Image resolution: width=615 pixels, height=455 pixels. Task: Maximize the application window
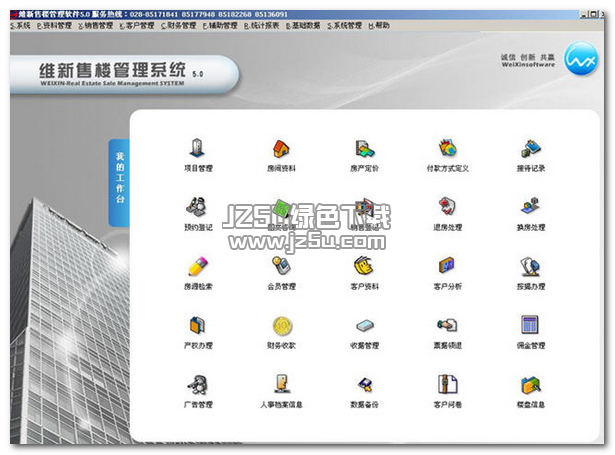(x=594, y=15)
